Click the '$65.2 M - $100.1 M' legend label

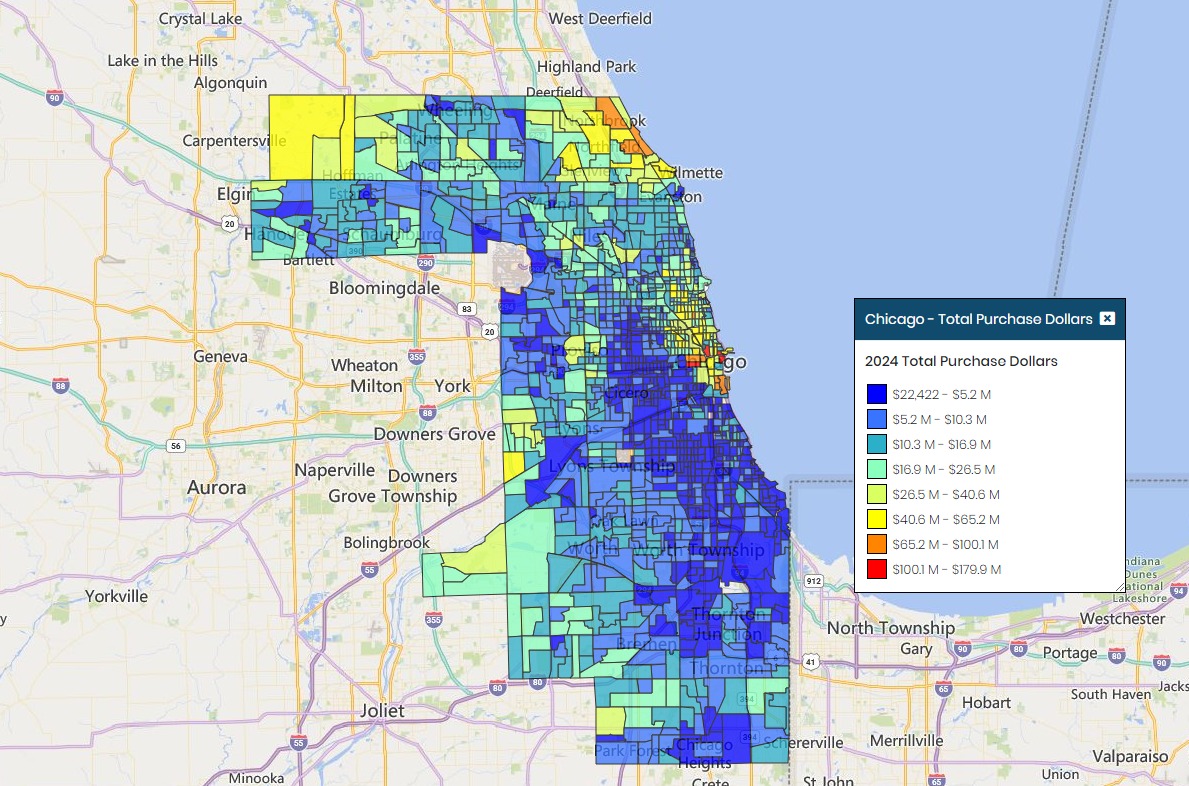coord(945,545)
